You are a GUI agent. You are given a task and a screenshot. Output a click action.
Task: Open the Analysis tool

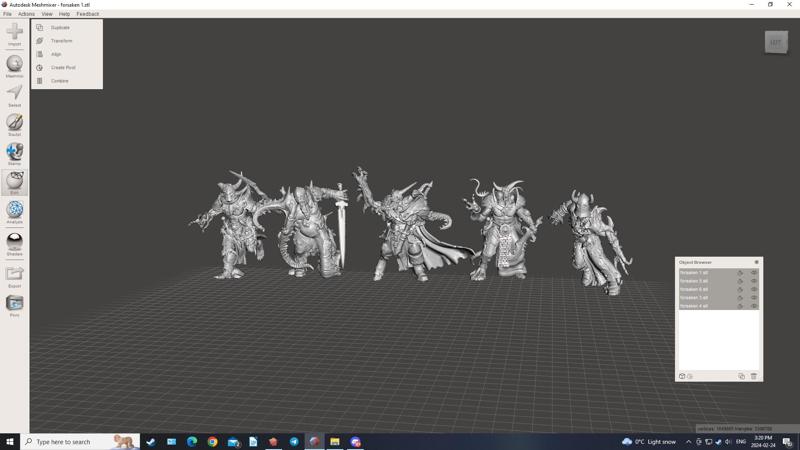14,210
